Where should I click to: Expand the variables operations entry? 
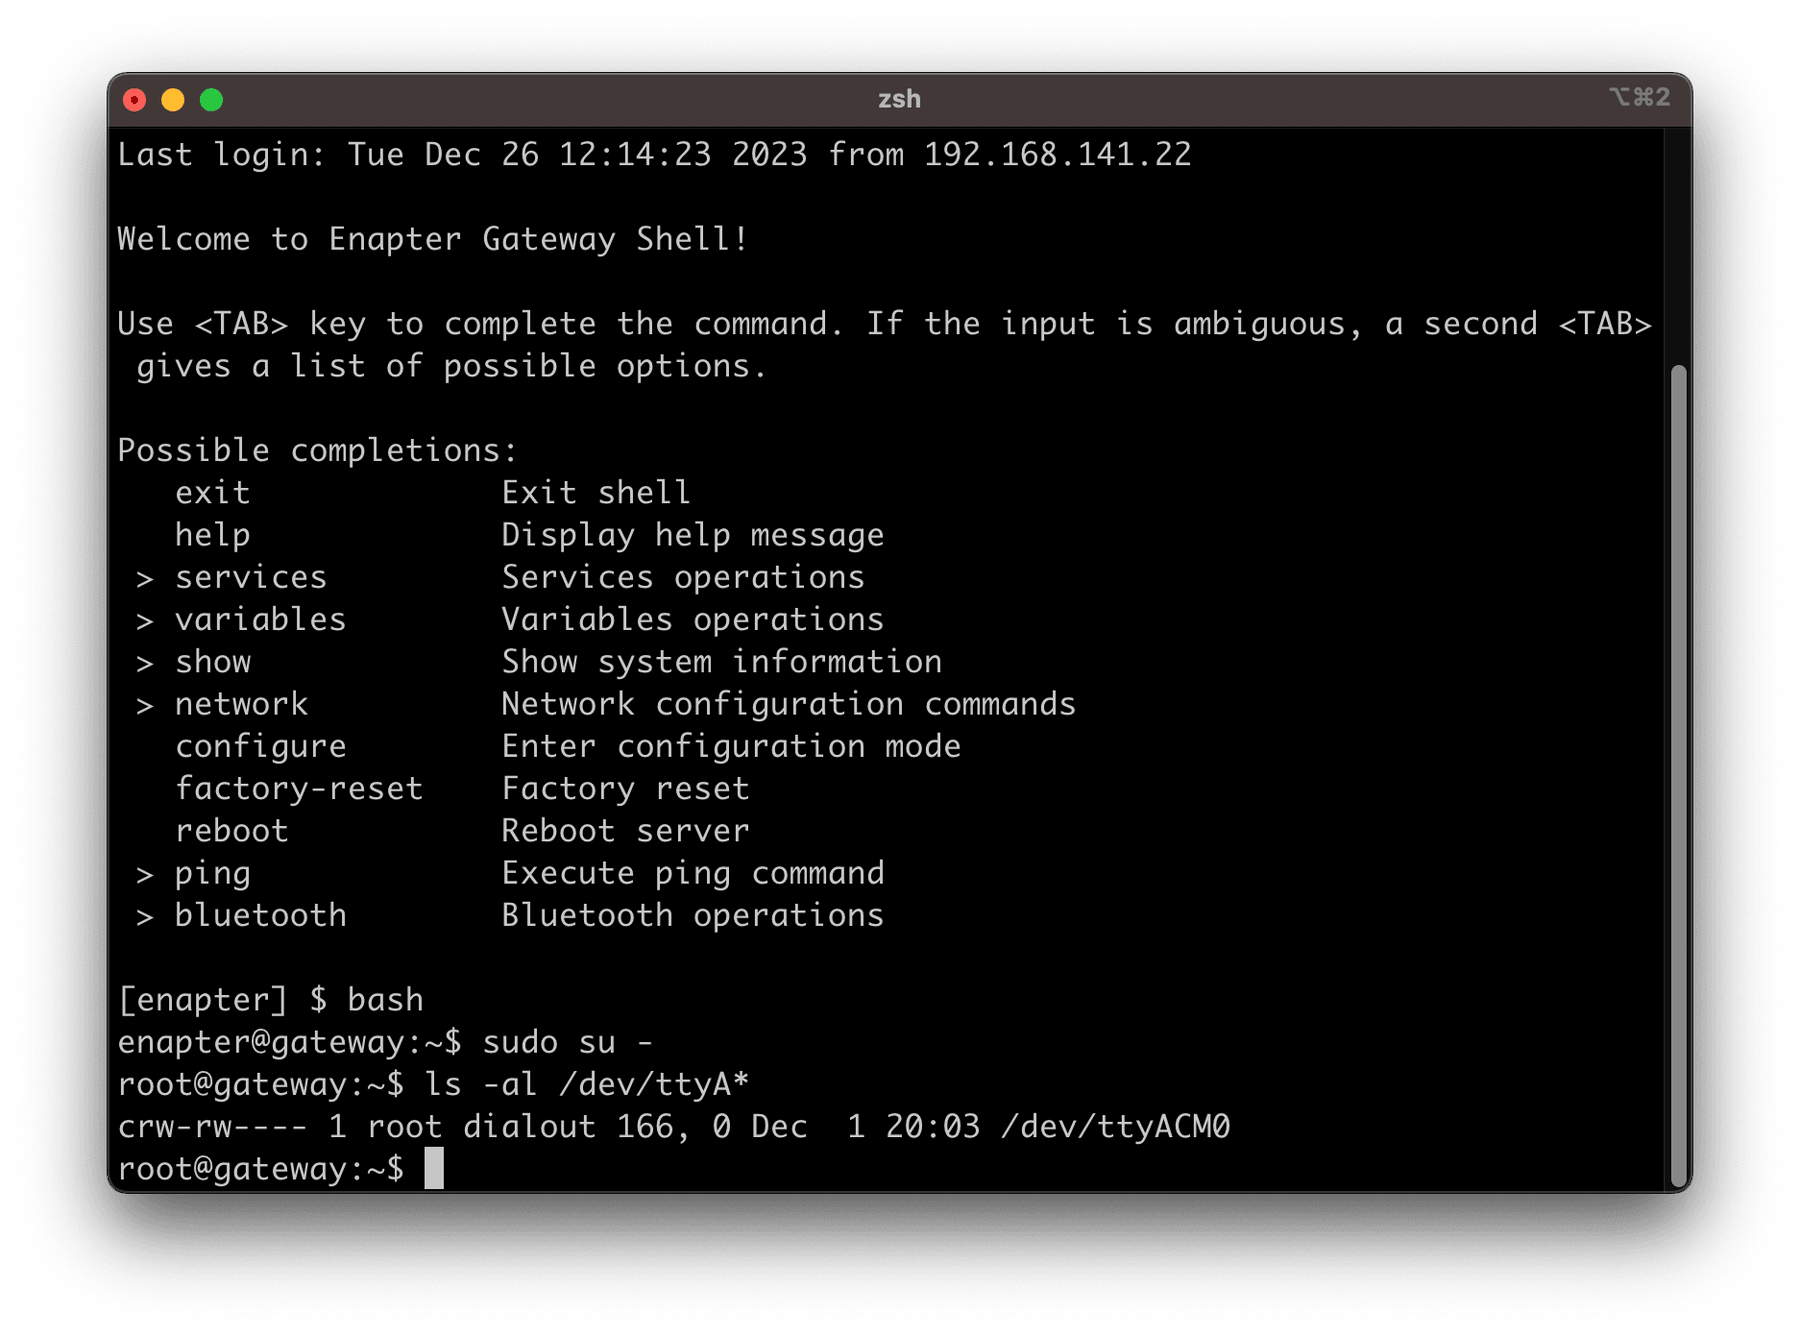(x=261, y=619)
